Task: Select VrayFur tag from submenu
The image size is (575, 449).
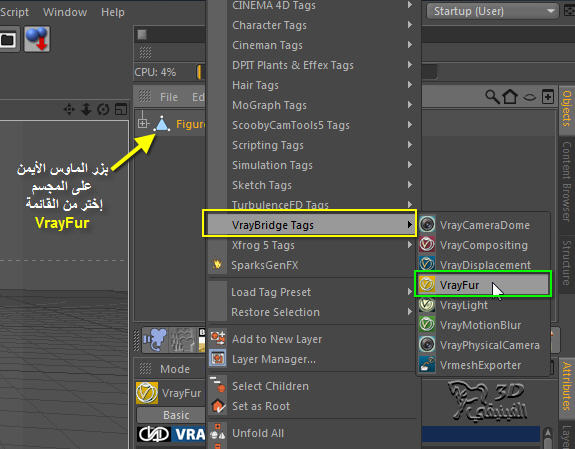Action: (483, 284)
